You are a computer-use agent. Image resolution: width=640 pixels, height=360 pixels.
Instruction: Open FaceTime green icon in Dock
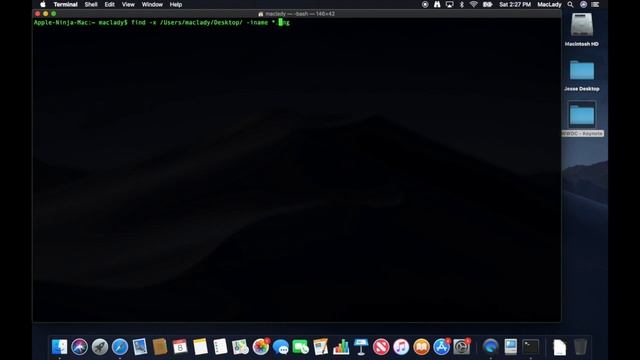point(301,347)
